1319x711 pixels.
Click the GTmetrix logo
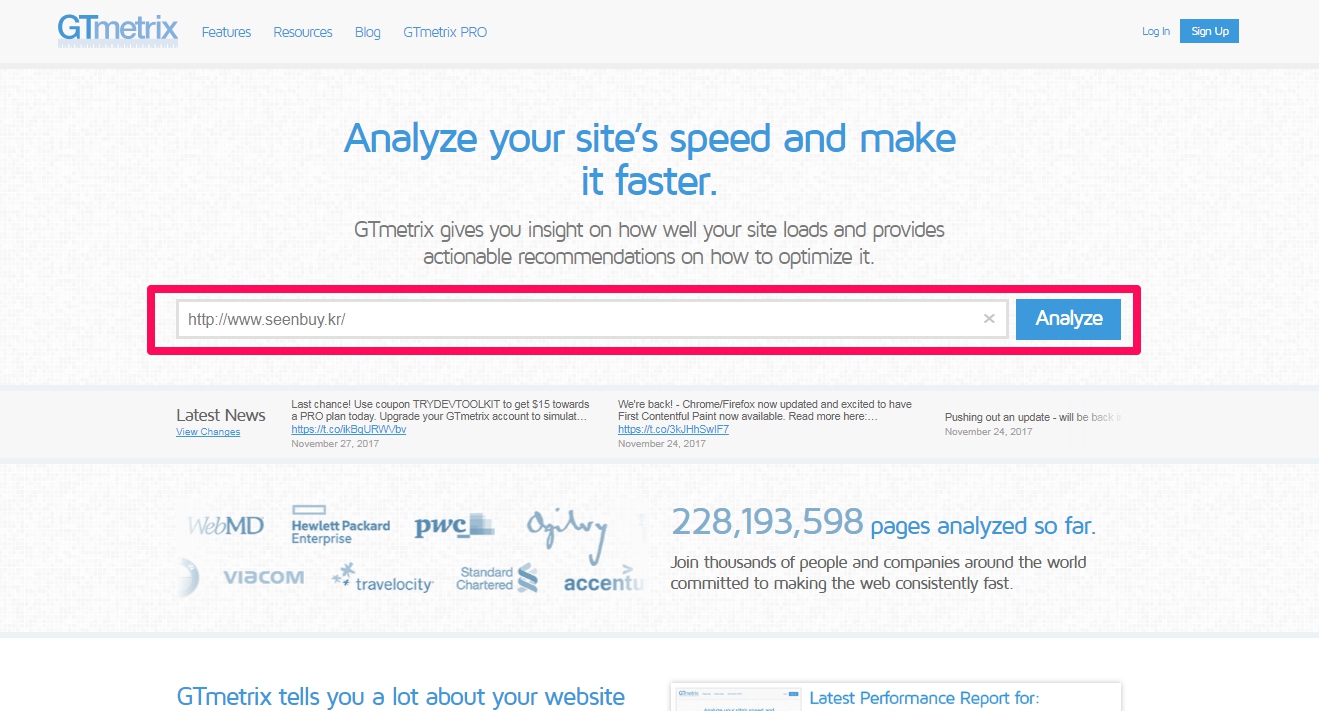click(x=117, y=30)
